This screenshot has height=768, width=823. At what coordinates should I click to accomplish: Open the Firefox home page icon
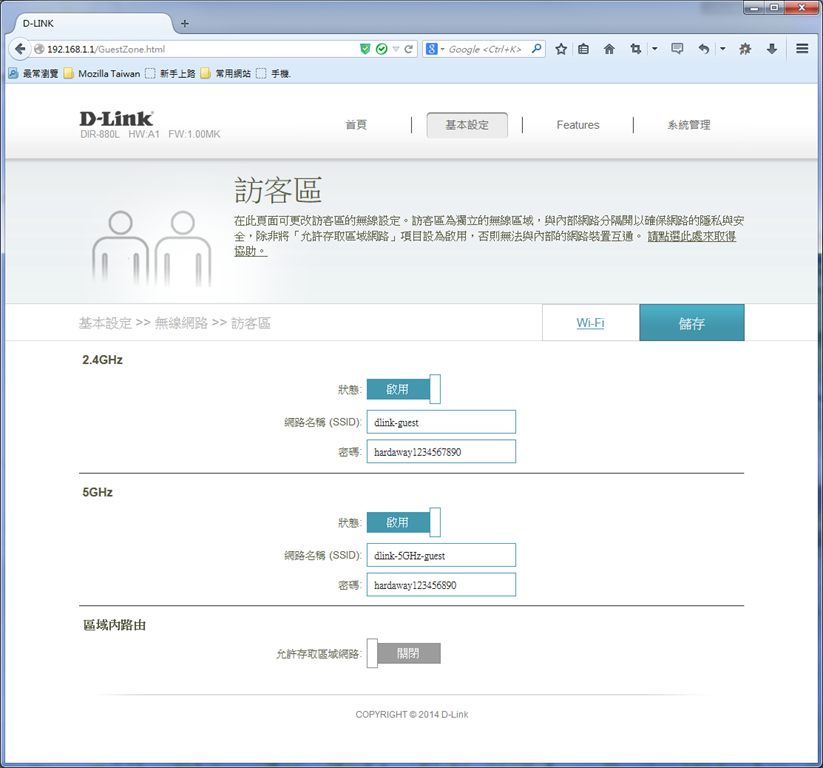[x=609, y=49]
